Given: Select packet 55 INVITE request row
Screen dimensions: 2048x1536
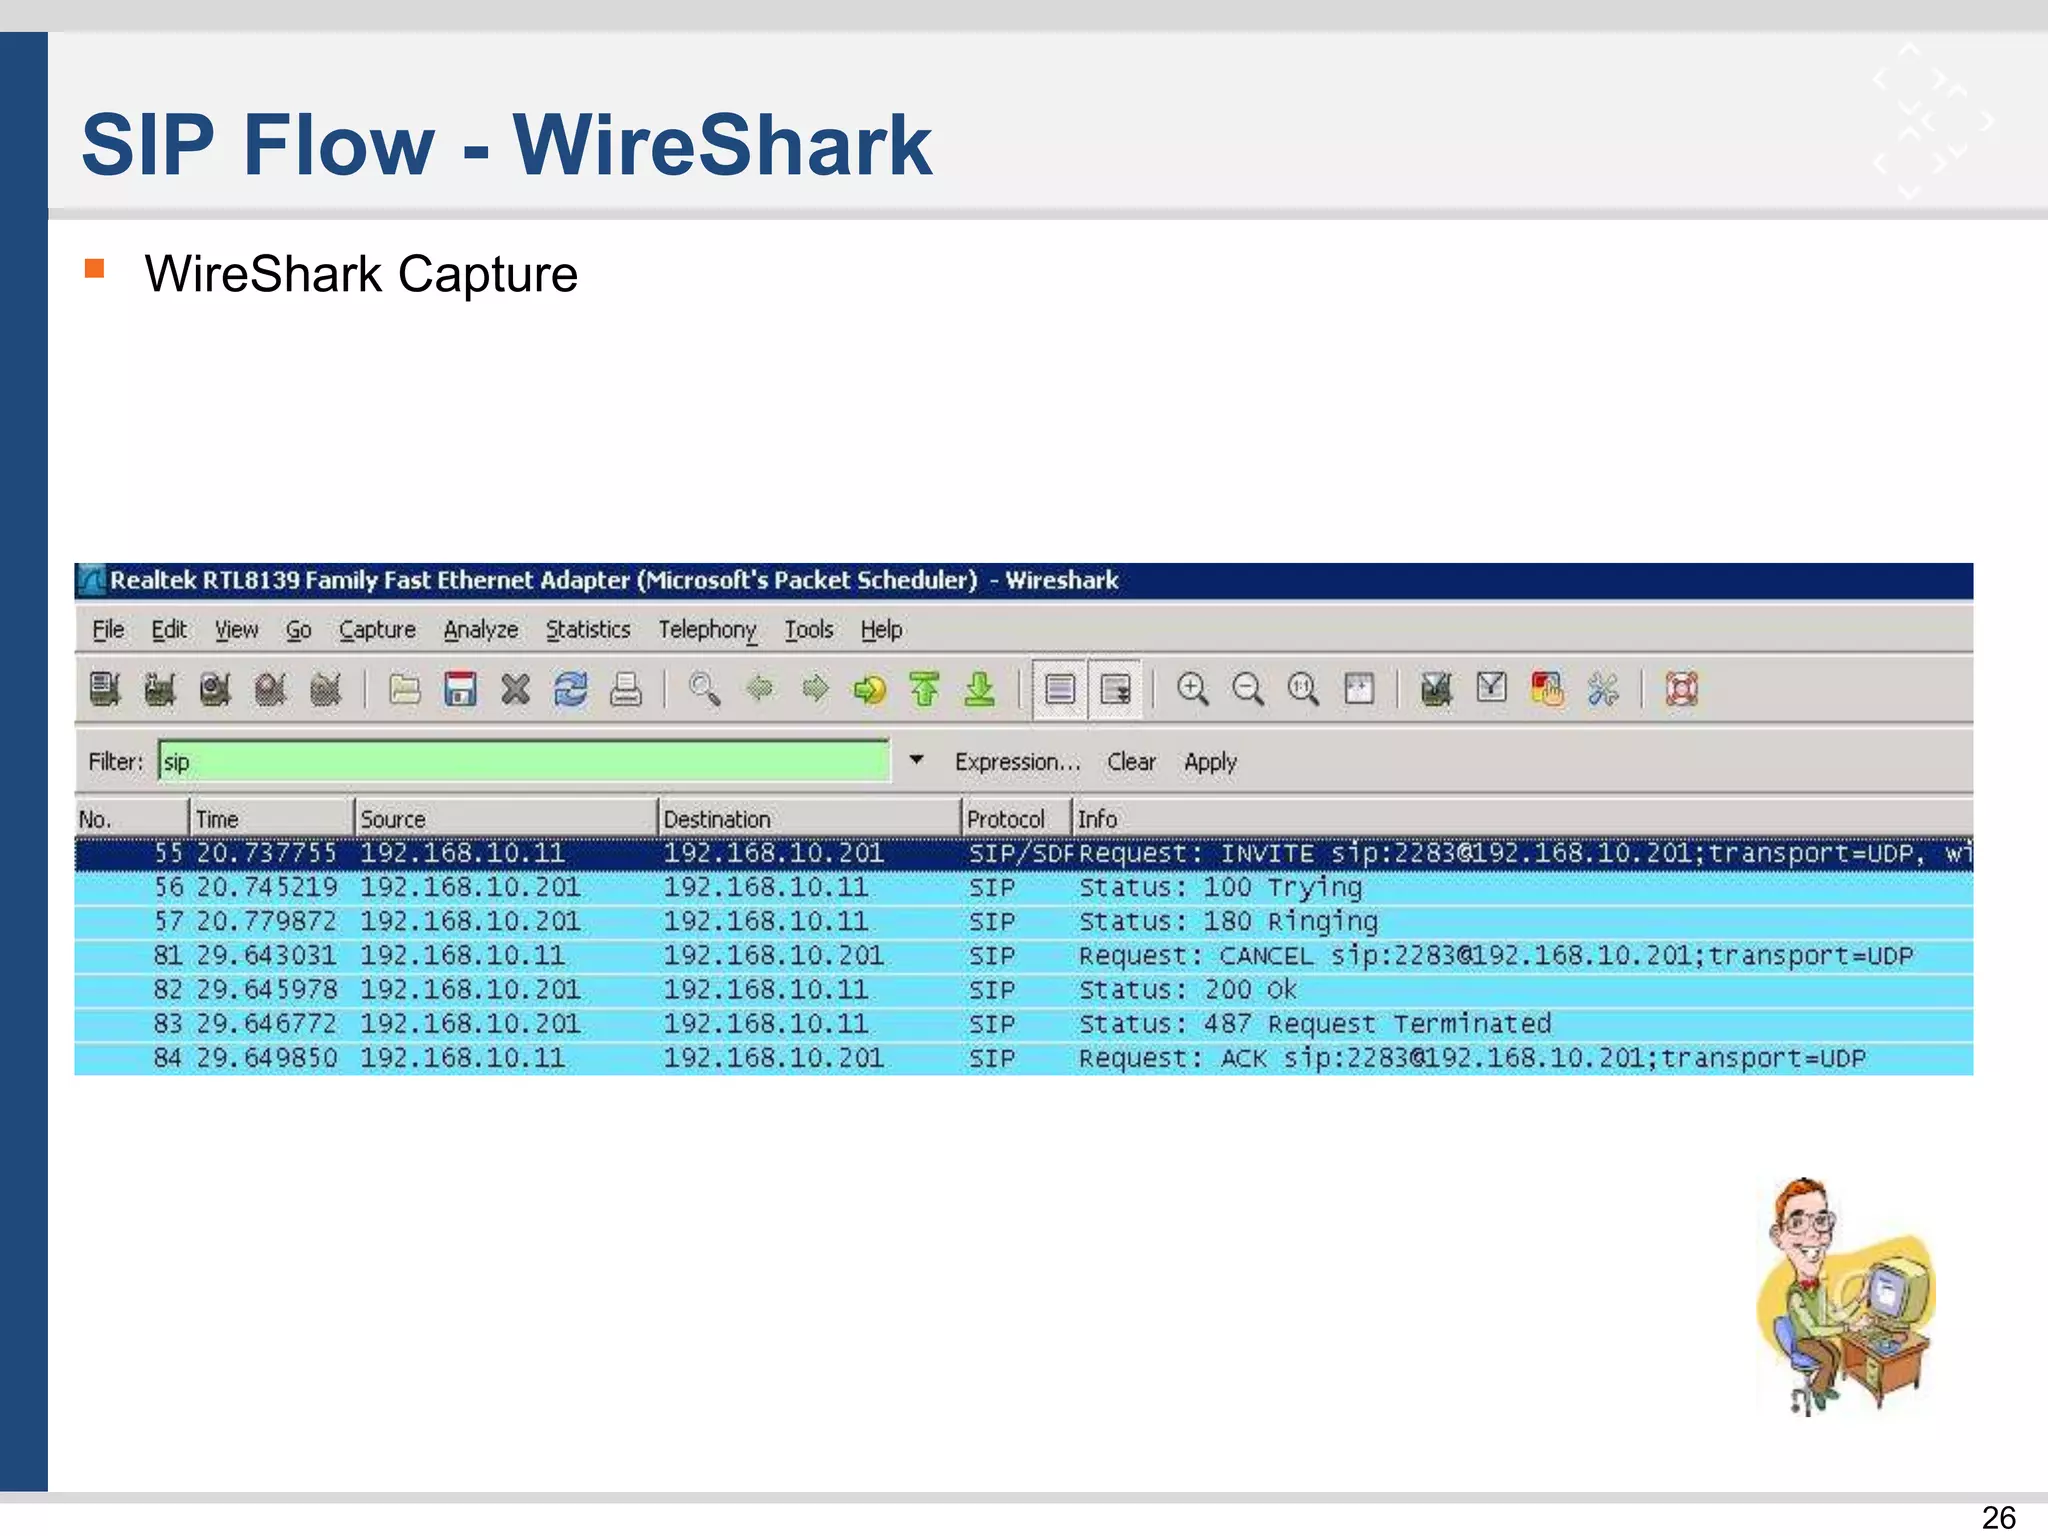Looking at the screenshot, I should pyautogui.click(x=1024, y=854).
